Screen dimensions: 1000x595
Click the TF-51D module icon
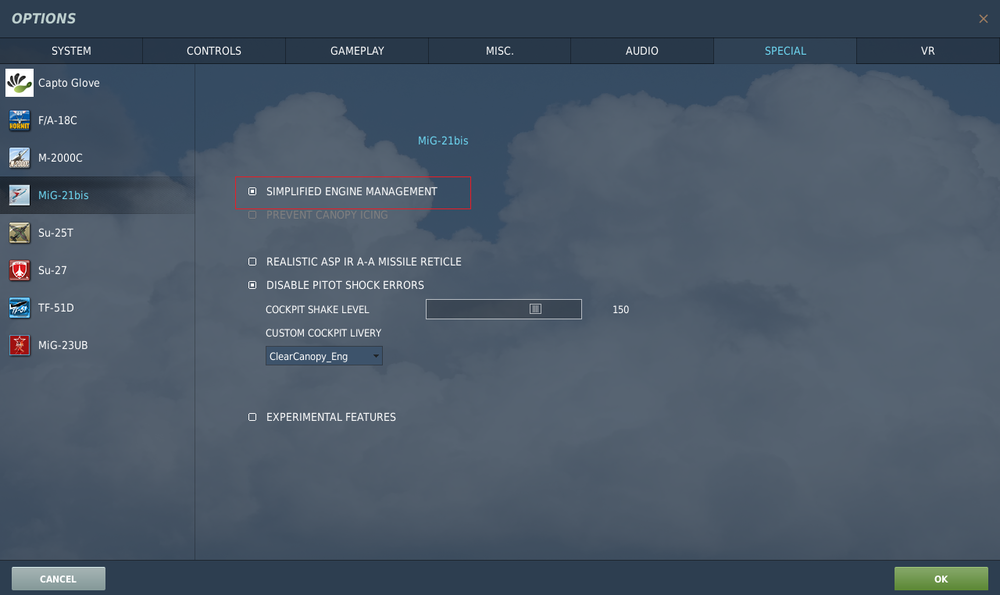(x=19, y=308)
